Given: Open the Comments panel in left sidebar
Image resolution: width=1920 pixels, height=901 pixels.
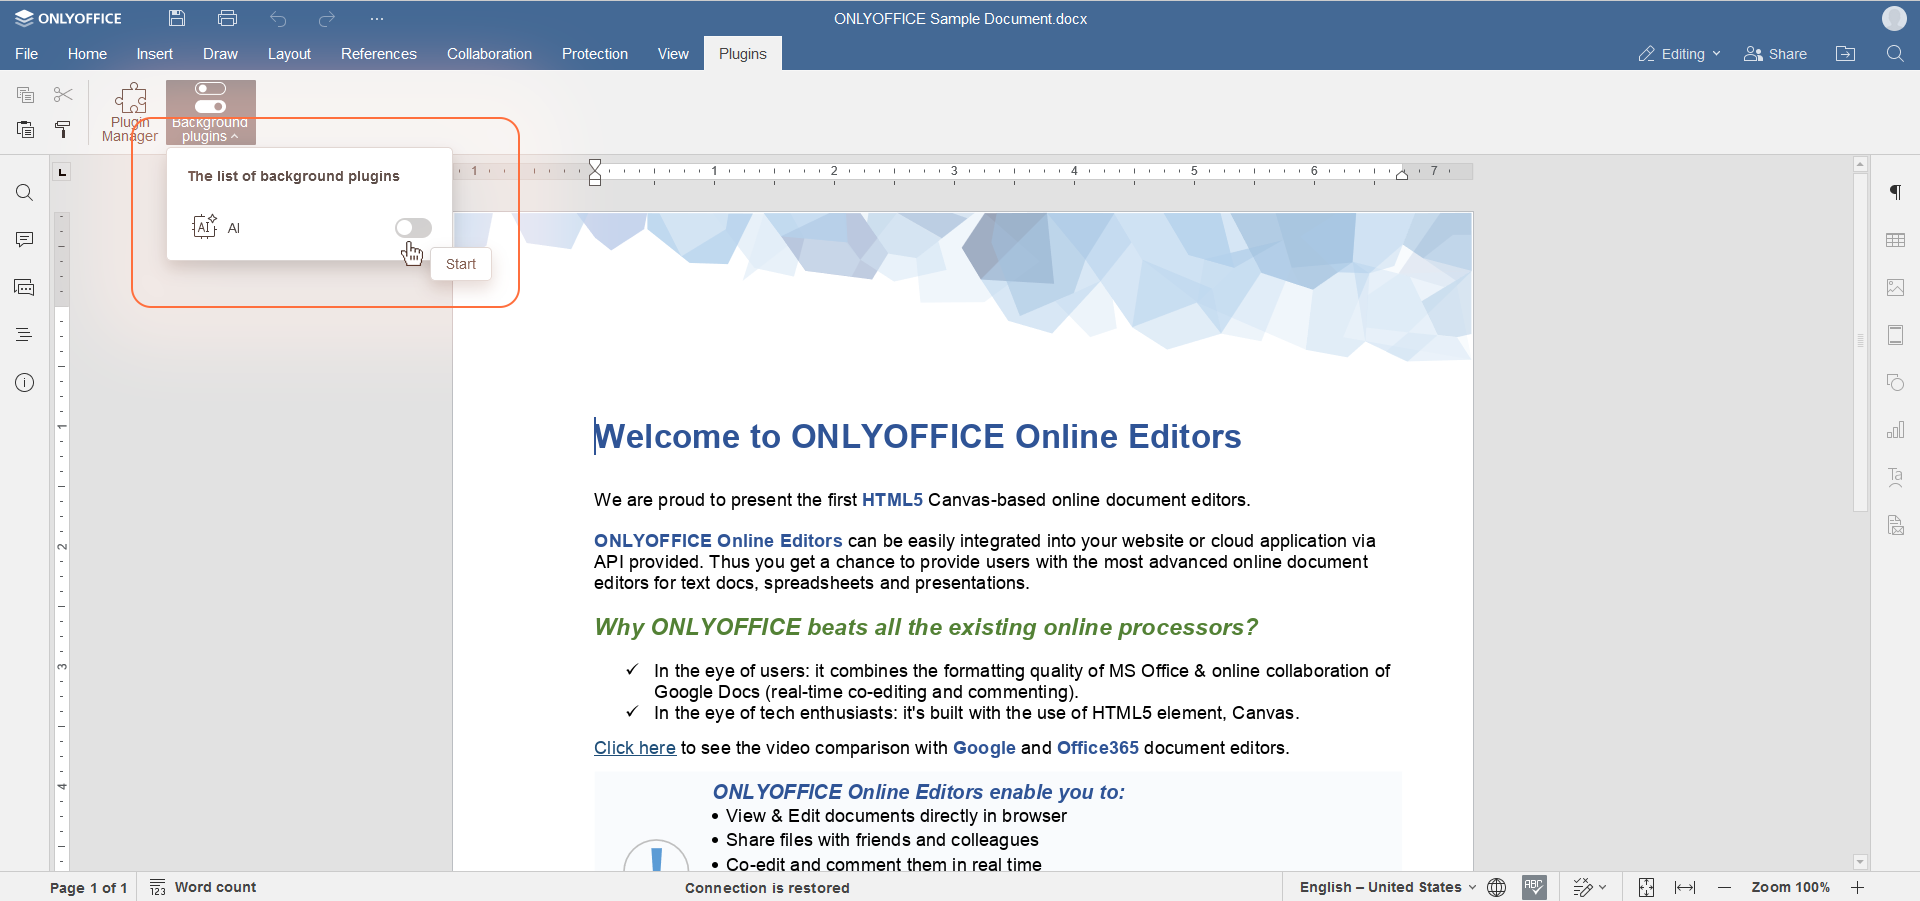Looking at the screenshot, I should [25, 240].
